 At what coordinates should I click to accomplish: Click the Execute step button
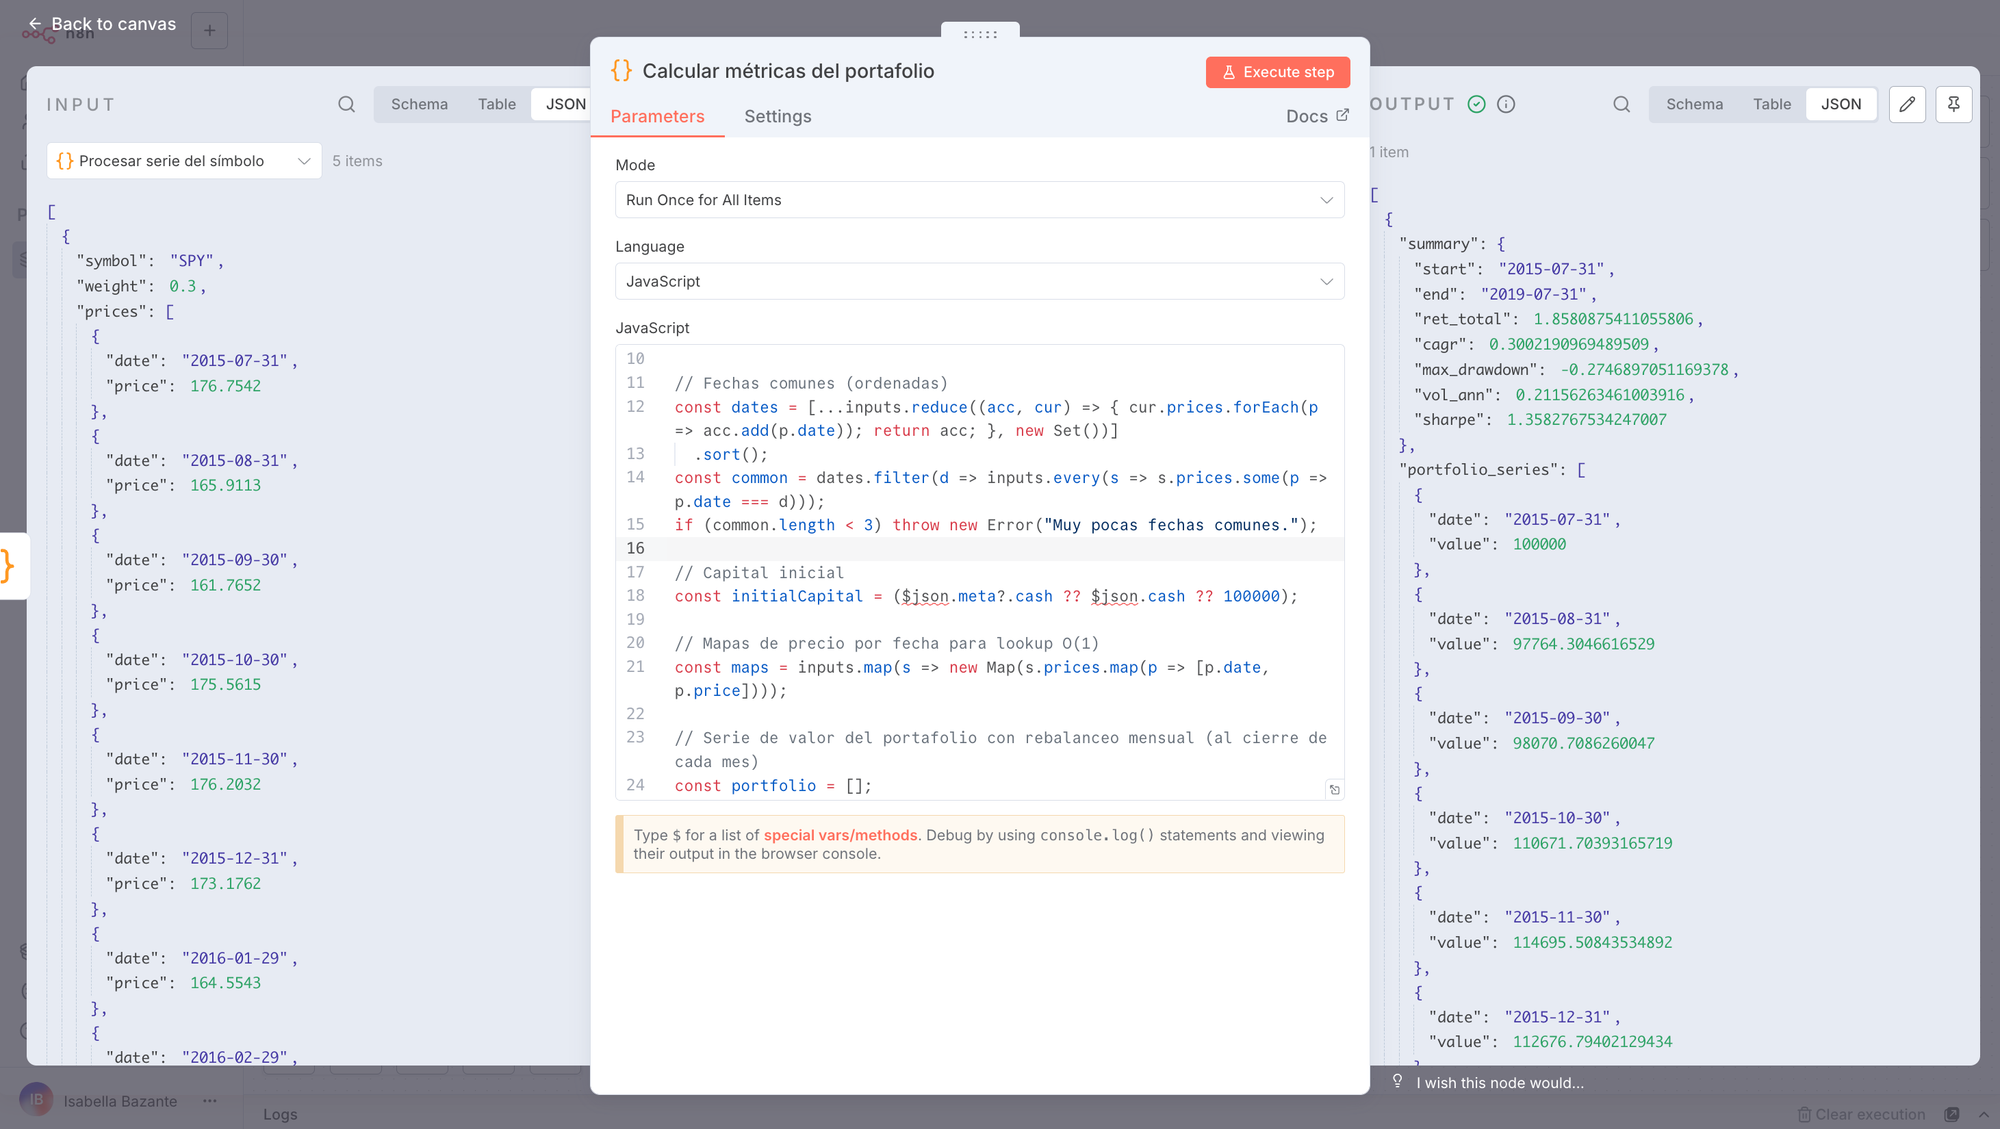pos(1277,72)
